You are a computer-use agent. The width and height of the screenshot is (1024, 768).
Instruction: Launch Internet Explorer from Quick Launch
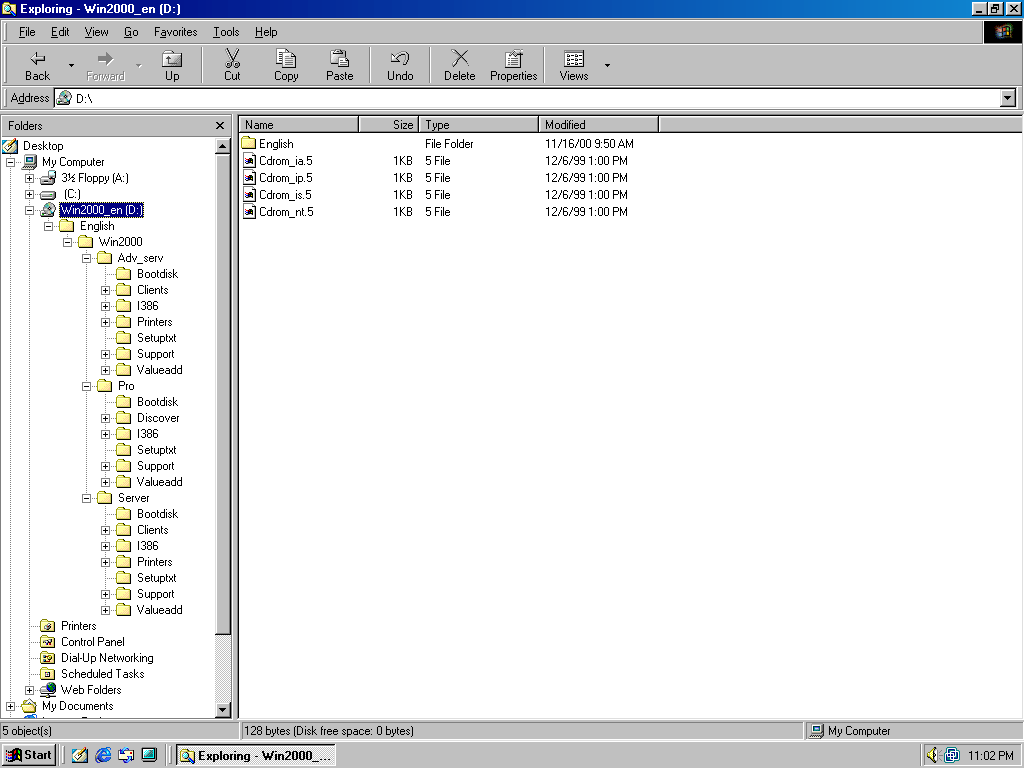[103, 756]
